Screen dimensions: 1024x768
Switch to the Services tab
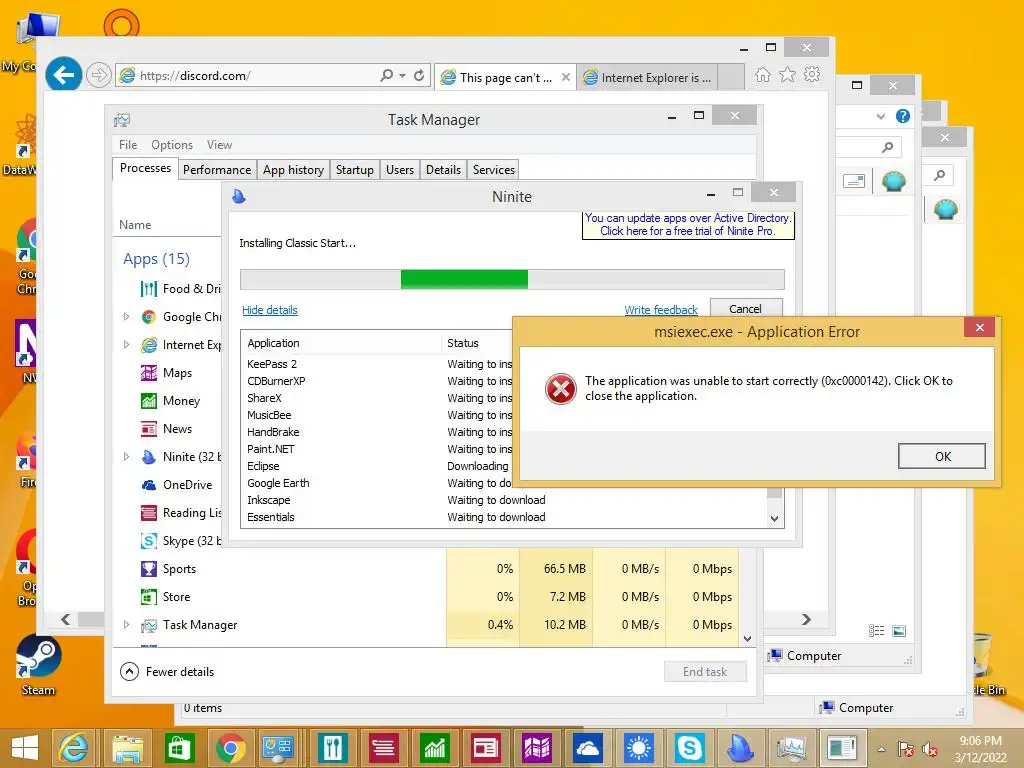click(494, 170)
